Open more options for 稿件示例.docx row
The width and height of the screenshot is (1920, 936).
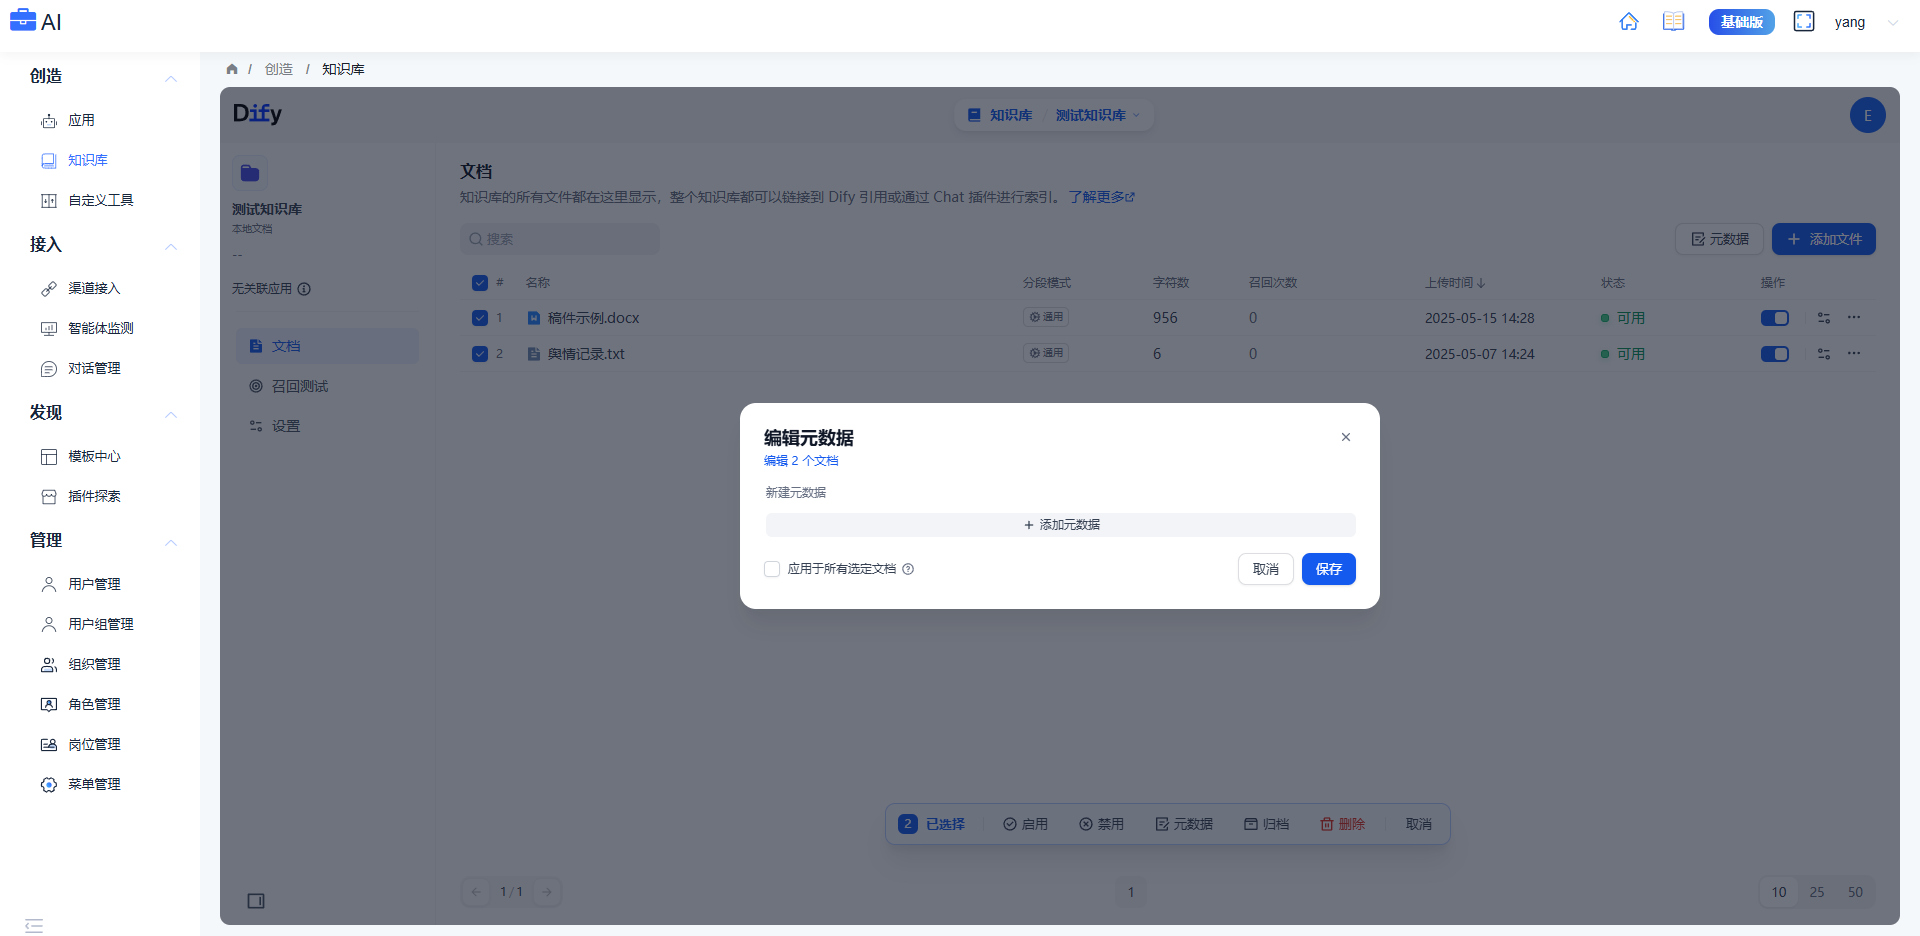1854,317
